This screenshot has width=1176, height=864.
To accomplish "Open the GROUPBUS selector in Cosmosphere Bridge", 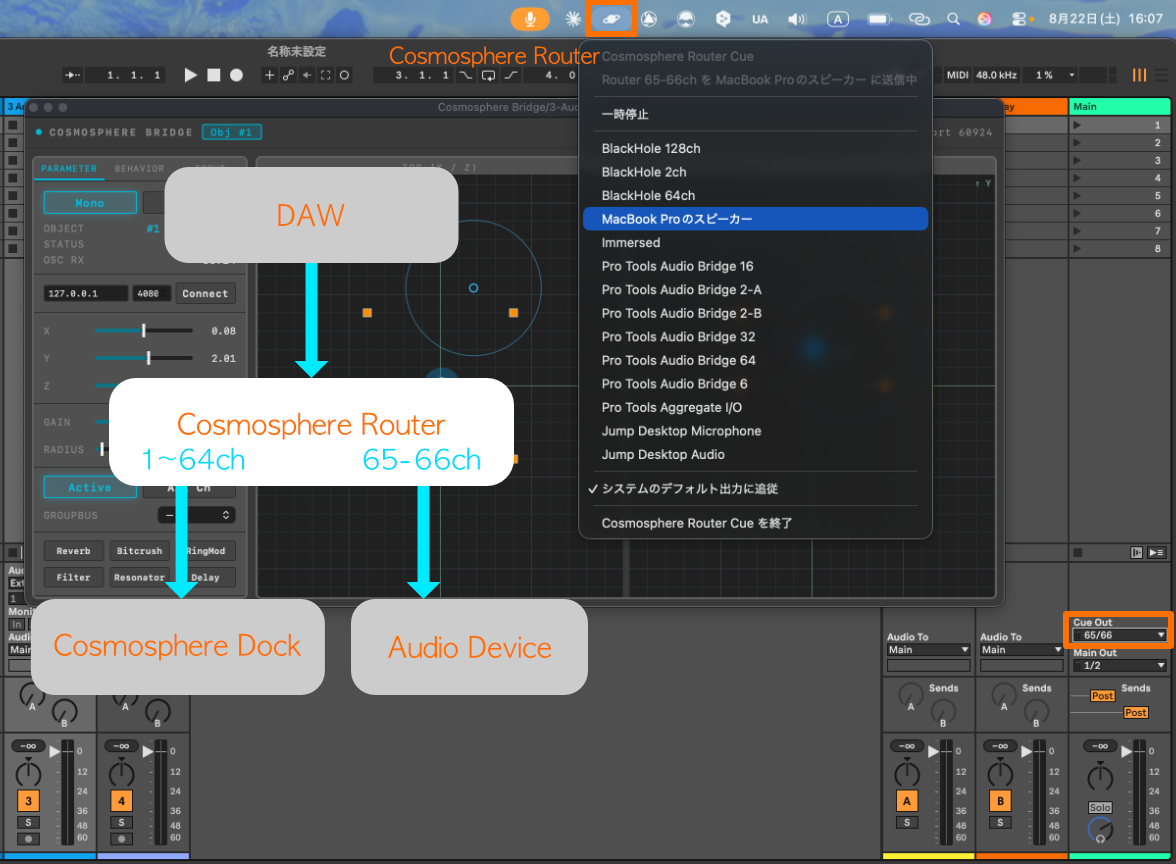I will [x=196, y=514].
